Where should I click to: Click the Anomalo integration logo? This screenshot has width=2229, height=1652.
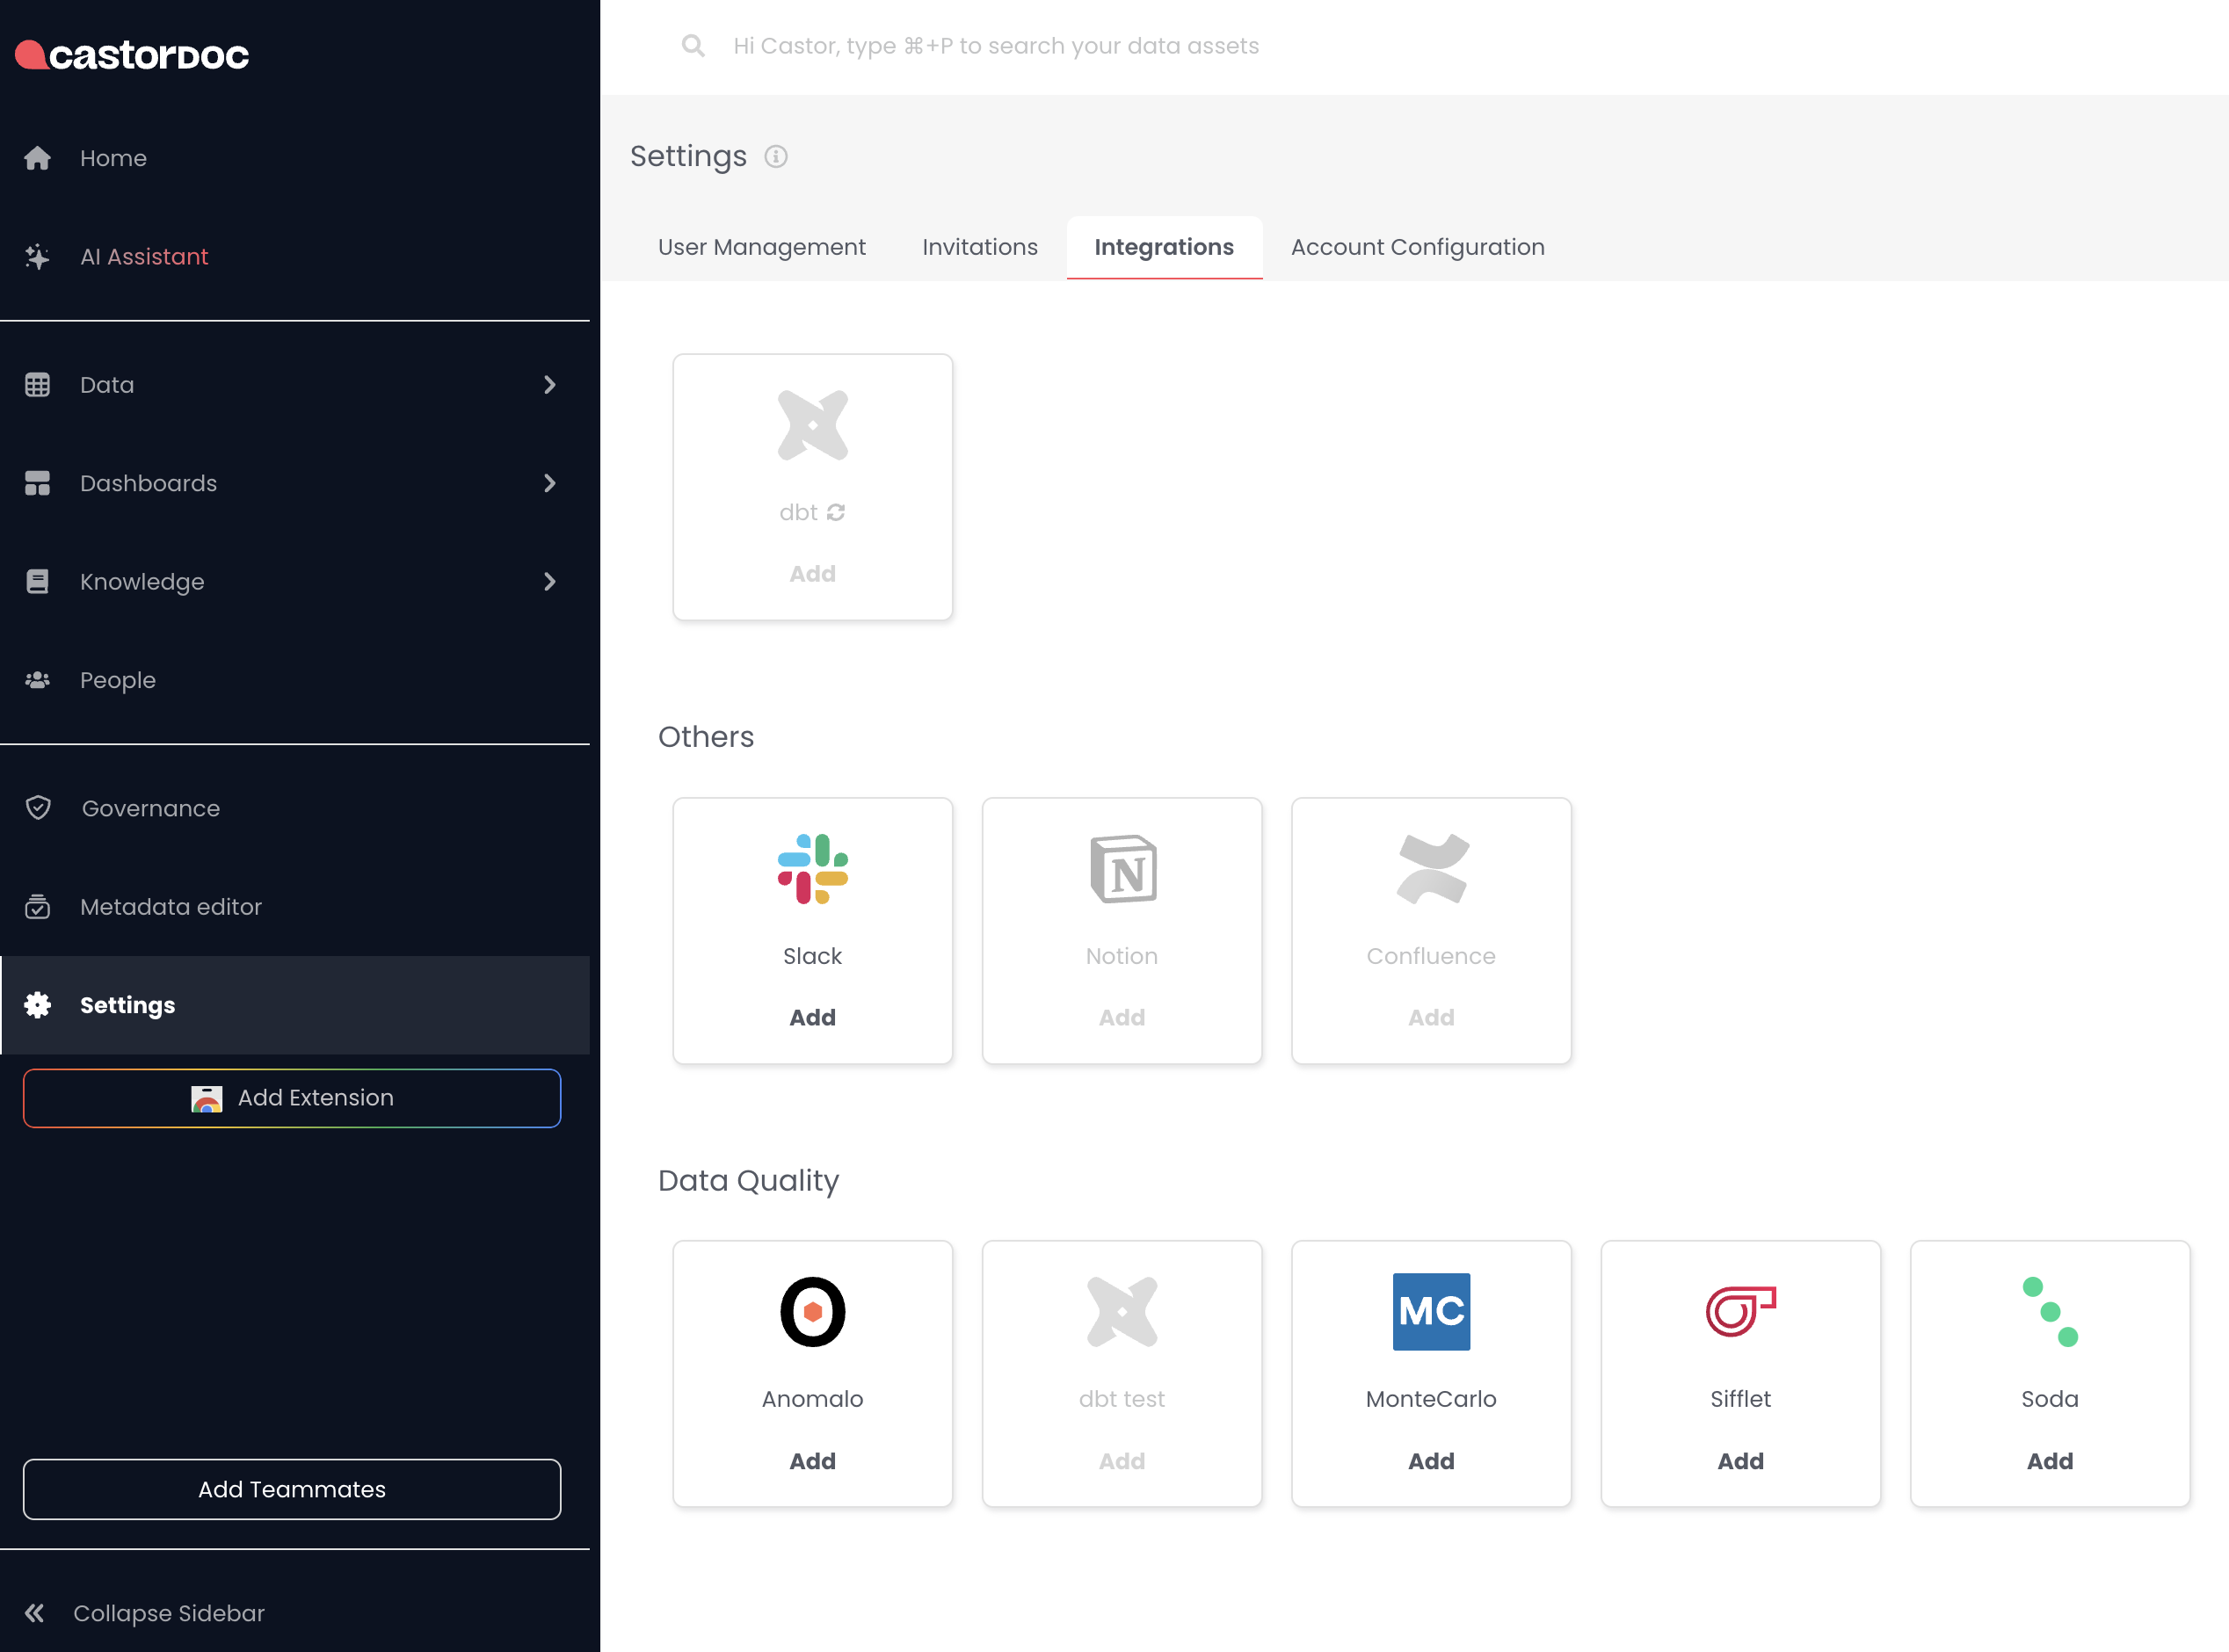pos(812,1311)
